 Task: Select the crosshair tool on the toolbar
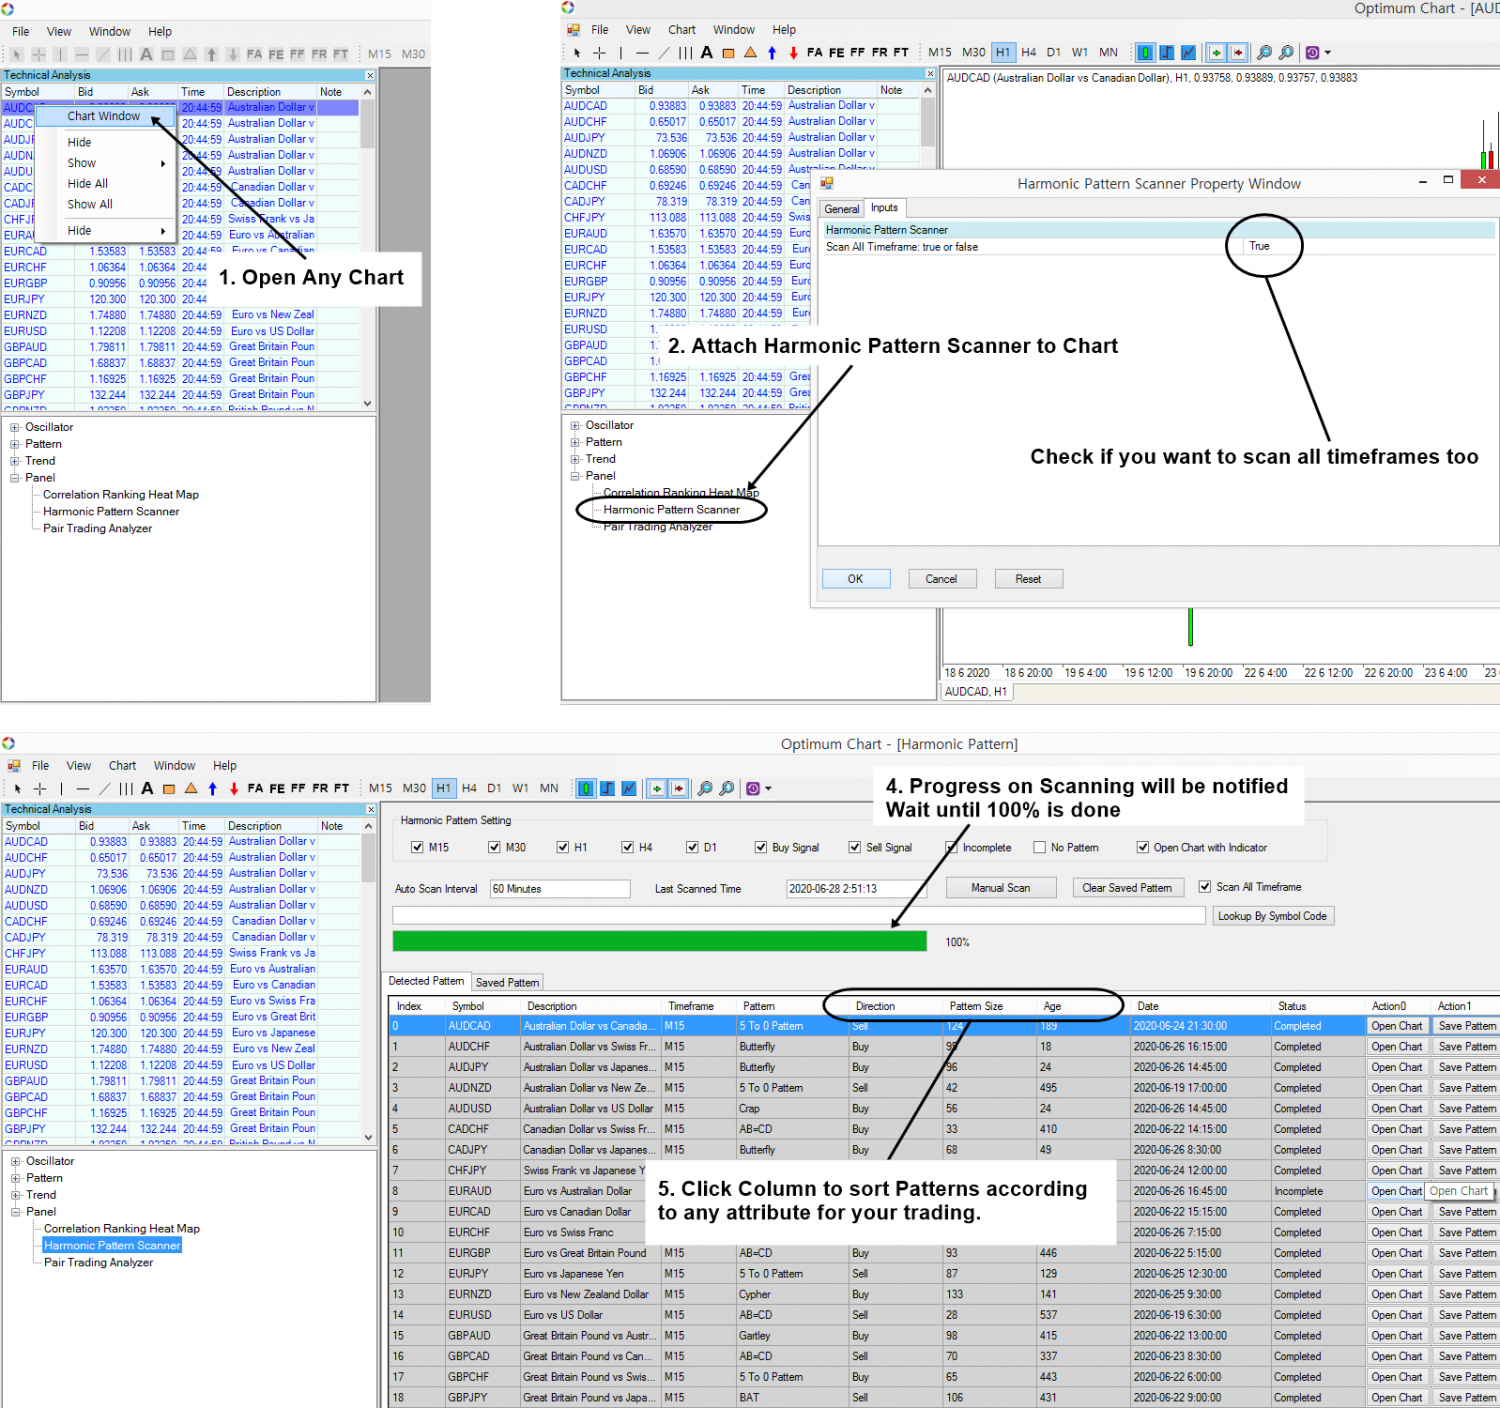[39, 787]
